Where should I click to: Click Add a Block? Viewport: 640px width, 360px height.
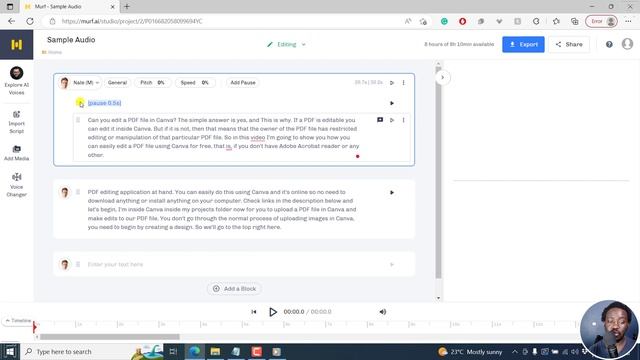pyautogui.click(x=234, y=289)
